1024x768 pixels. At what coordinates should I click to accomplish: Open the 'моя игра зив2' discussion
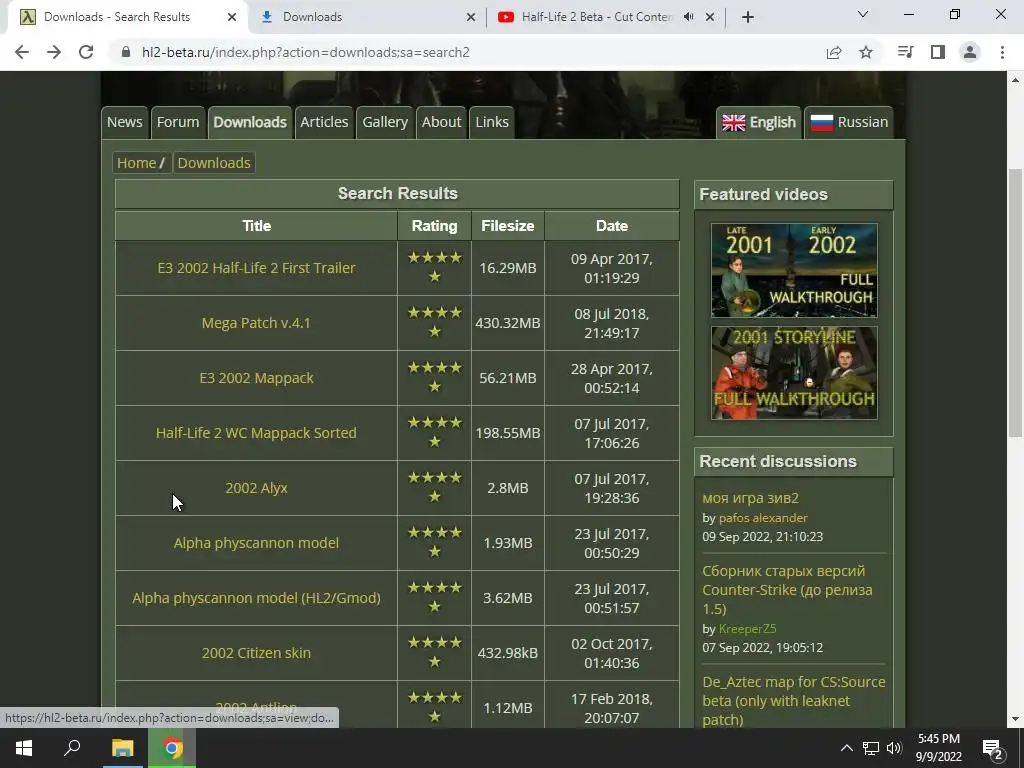tap(750, 498)
